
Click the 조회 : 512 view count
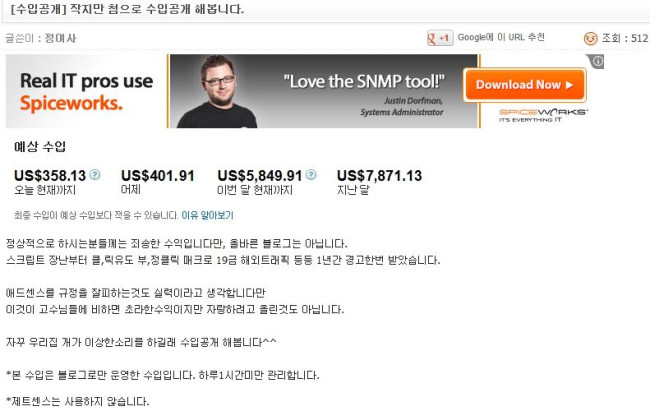[x=625, y=39]
